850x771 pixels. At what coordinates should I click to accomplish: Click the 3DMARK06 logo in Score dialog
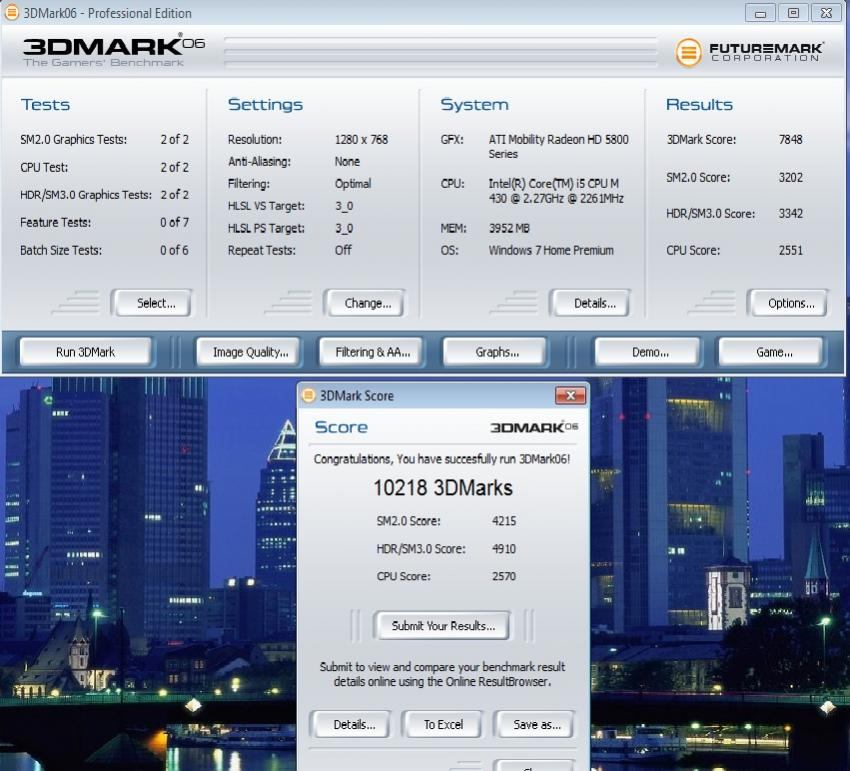click(534, 427)
